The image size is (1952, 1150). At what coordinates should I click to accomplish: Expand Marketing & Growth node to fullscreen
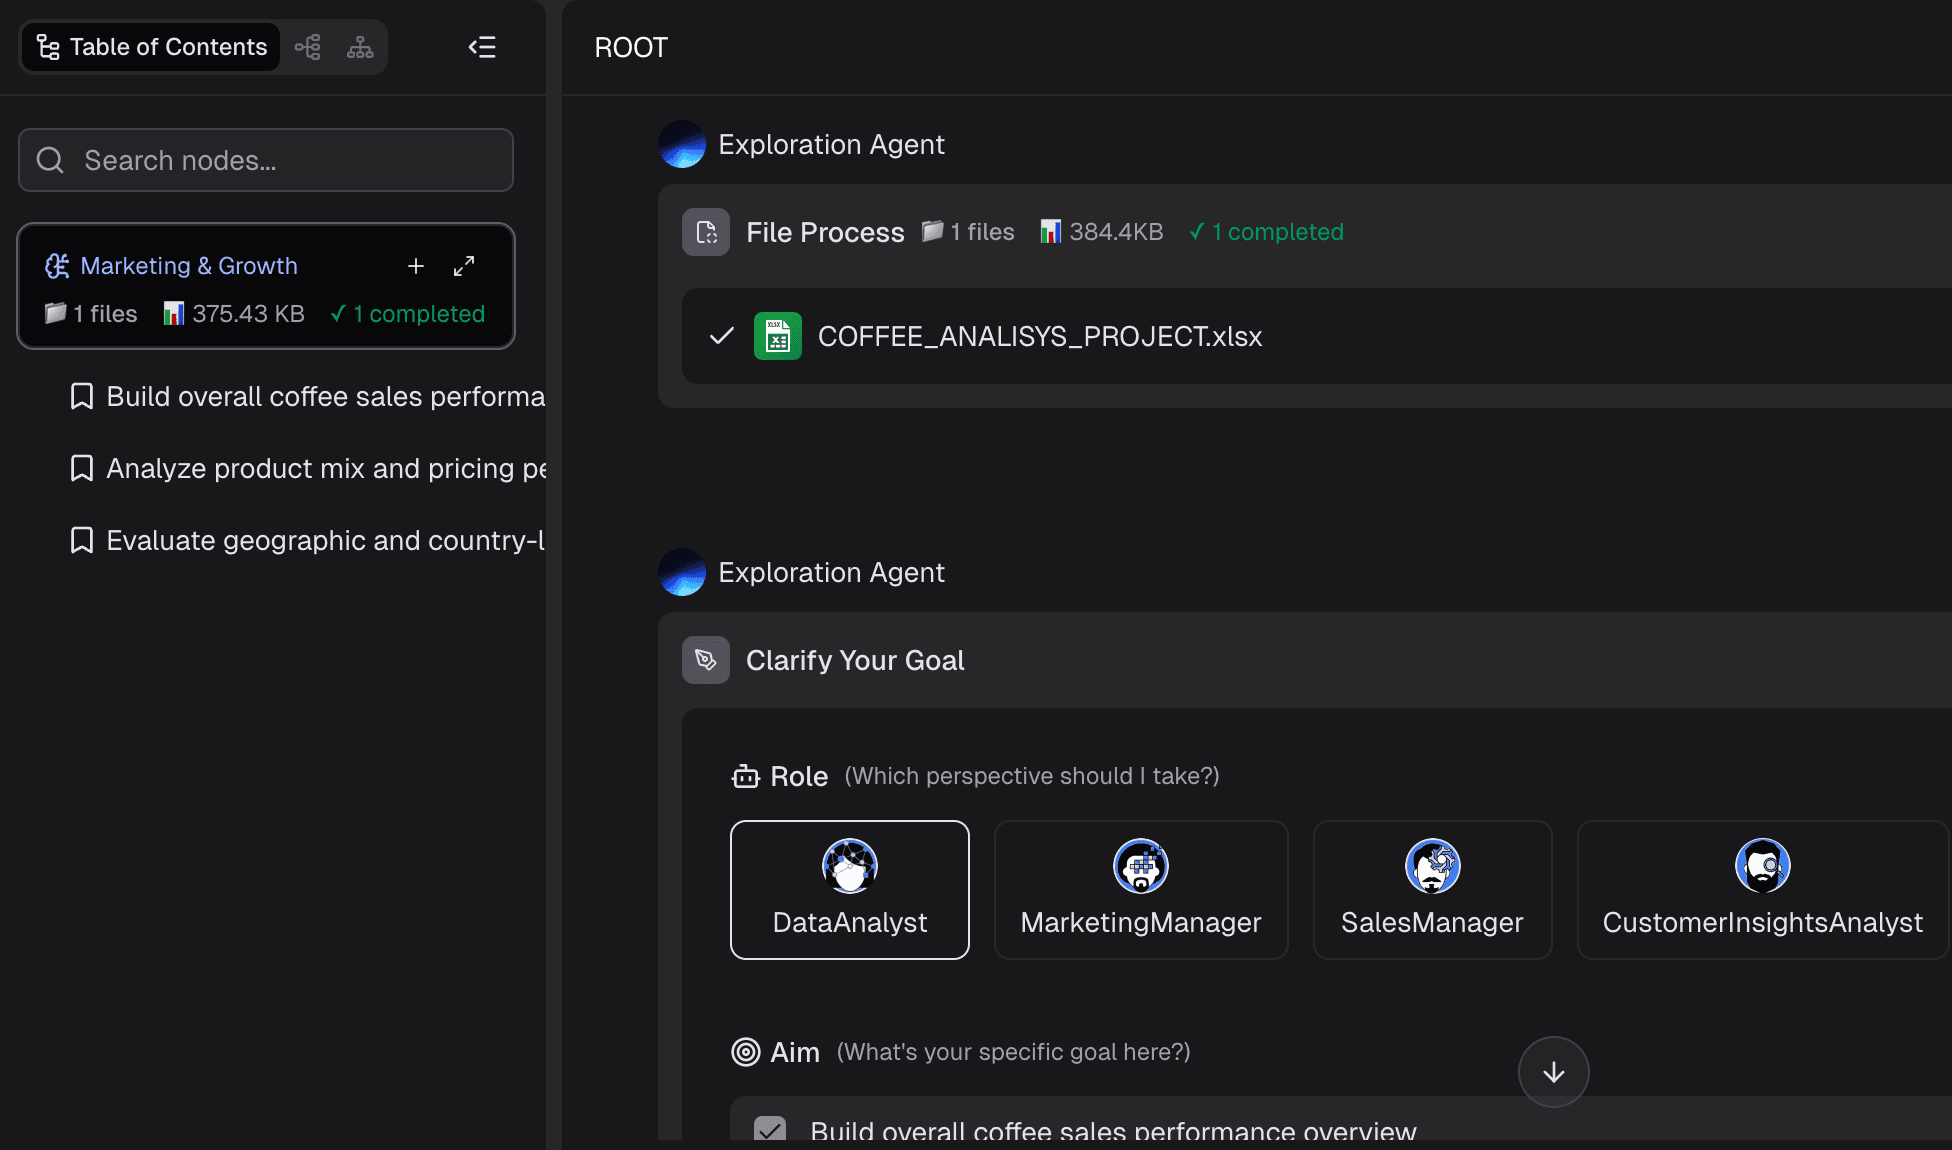click(464, 266)
